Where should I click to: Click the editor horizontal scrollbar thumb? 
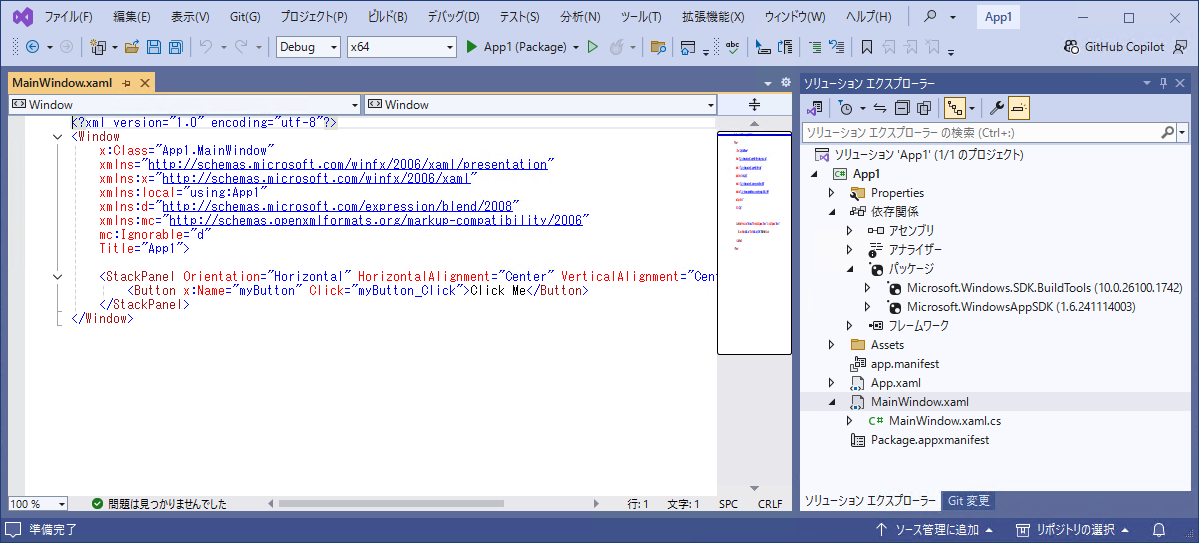pos(392,504)
